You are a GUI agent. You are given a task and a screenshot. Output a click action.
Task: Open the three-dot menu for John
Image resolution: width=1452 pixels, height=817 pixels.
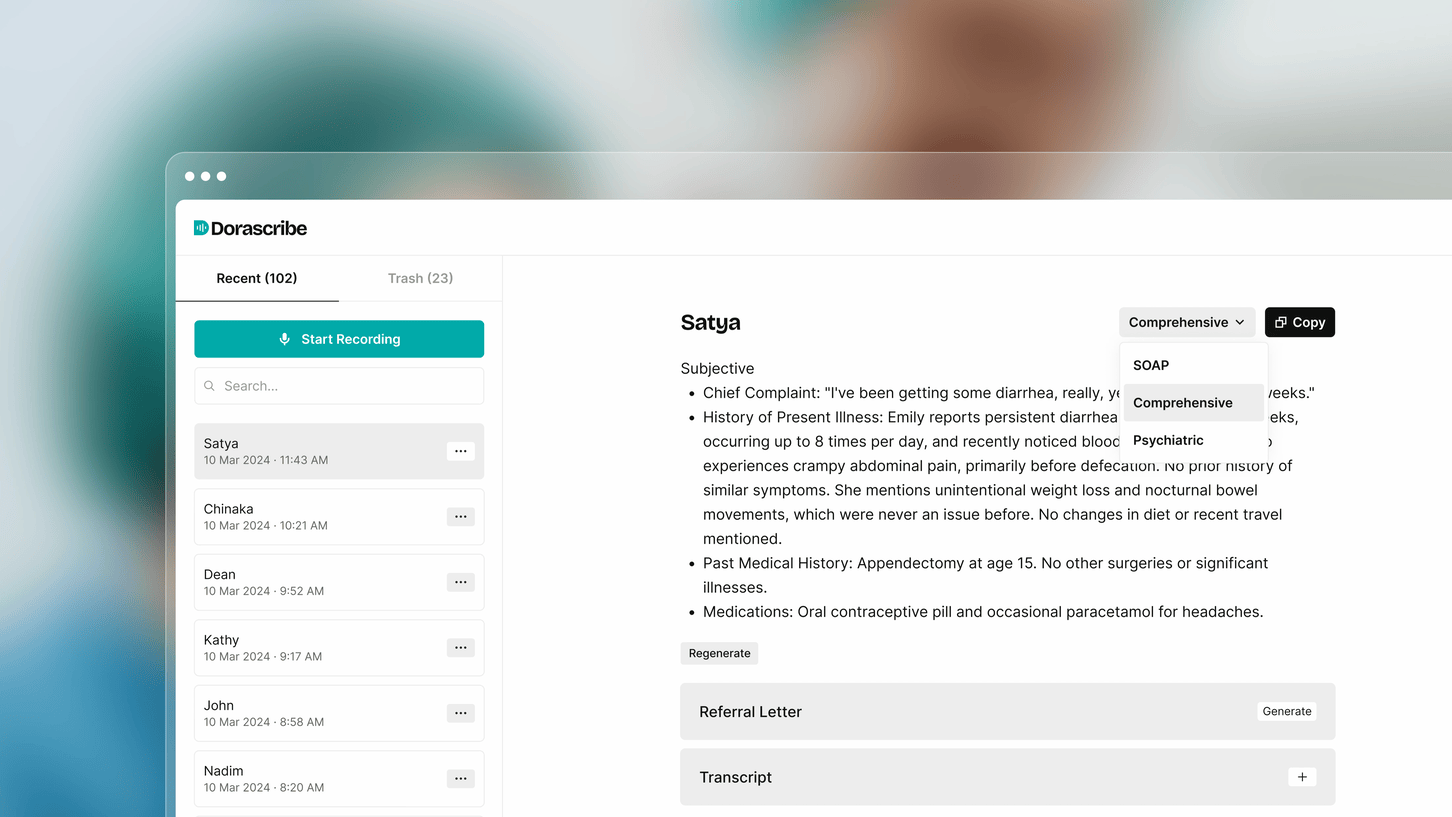[460, 713]
